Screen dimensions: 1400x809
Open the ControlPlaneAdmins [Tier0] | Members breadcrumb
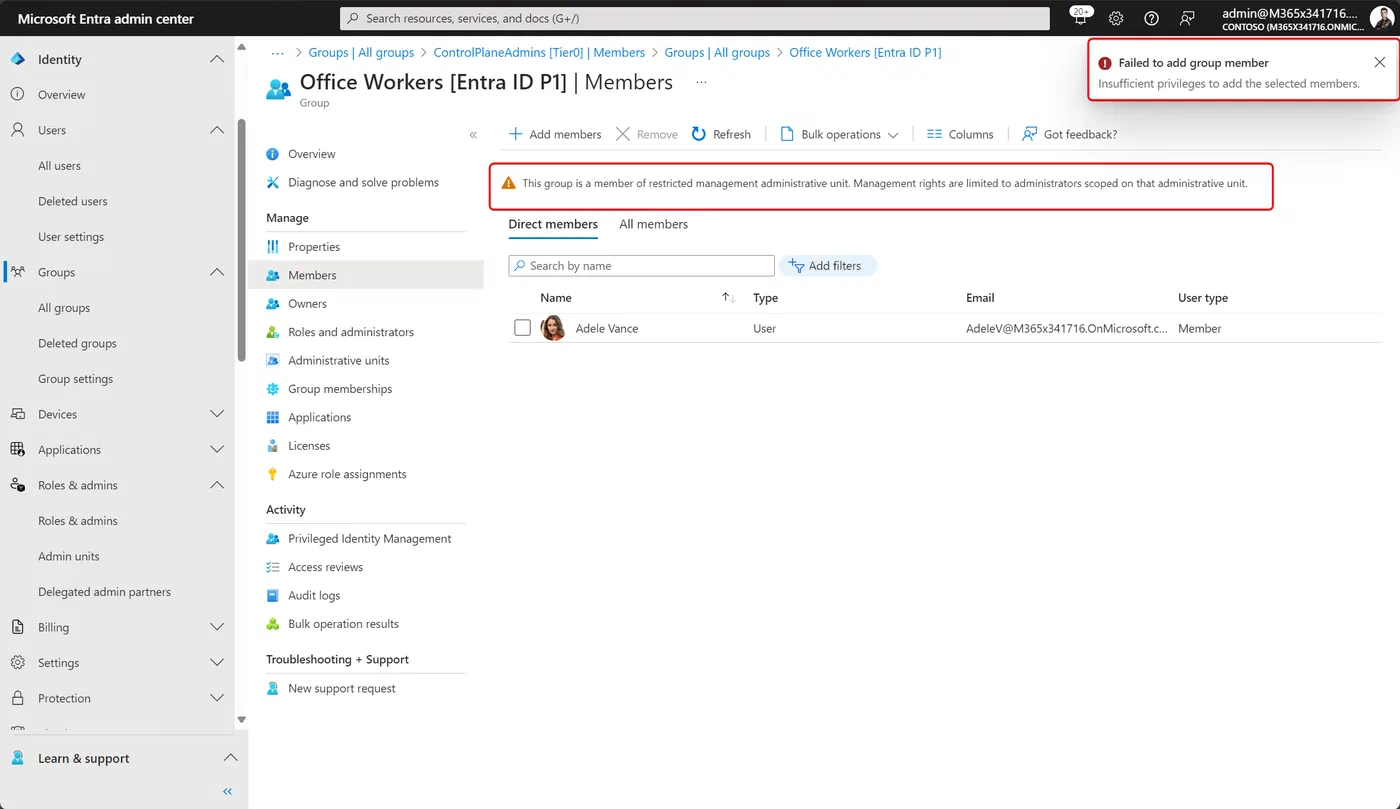pyautogui.click(x=539, y=52)
